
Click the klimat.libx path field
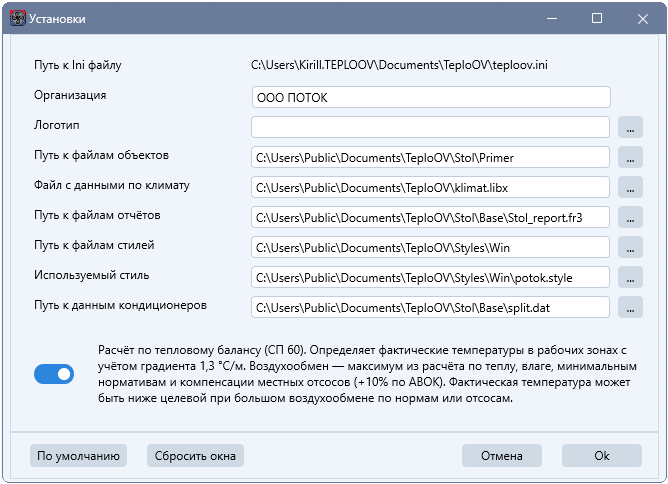[x=430, y=187]
